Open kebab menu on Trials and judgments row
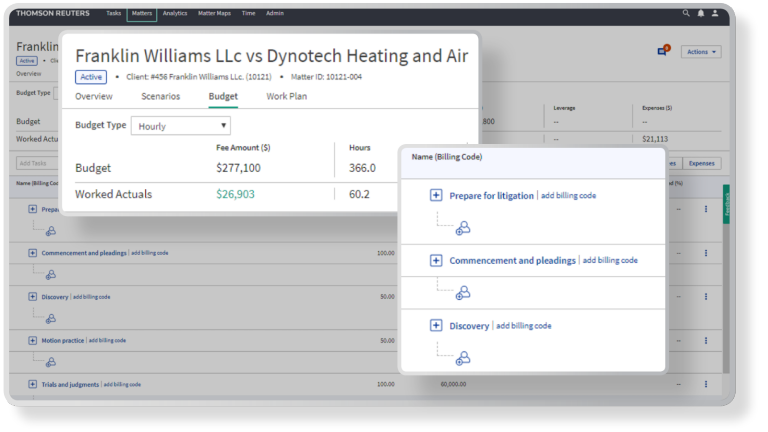Viewport: 768px width, 432px height. coord(706,384)
